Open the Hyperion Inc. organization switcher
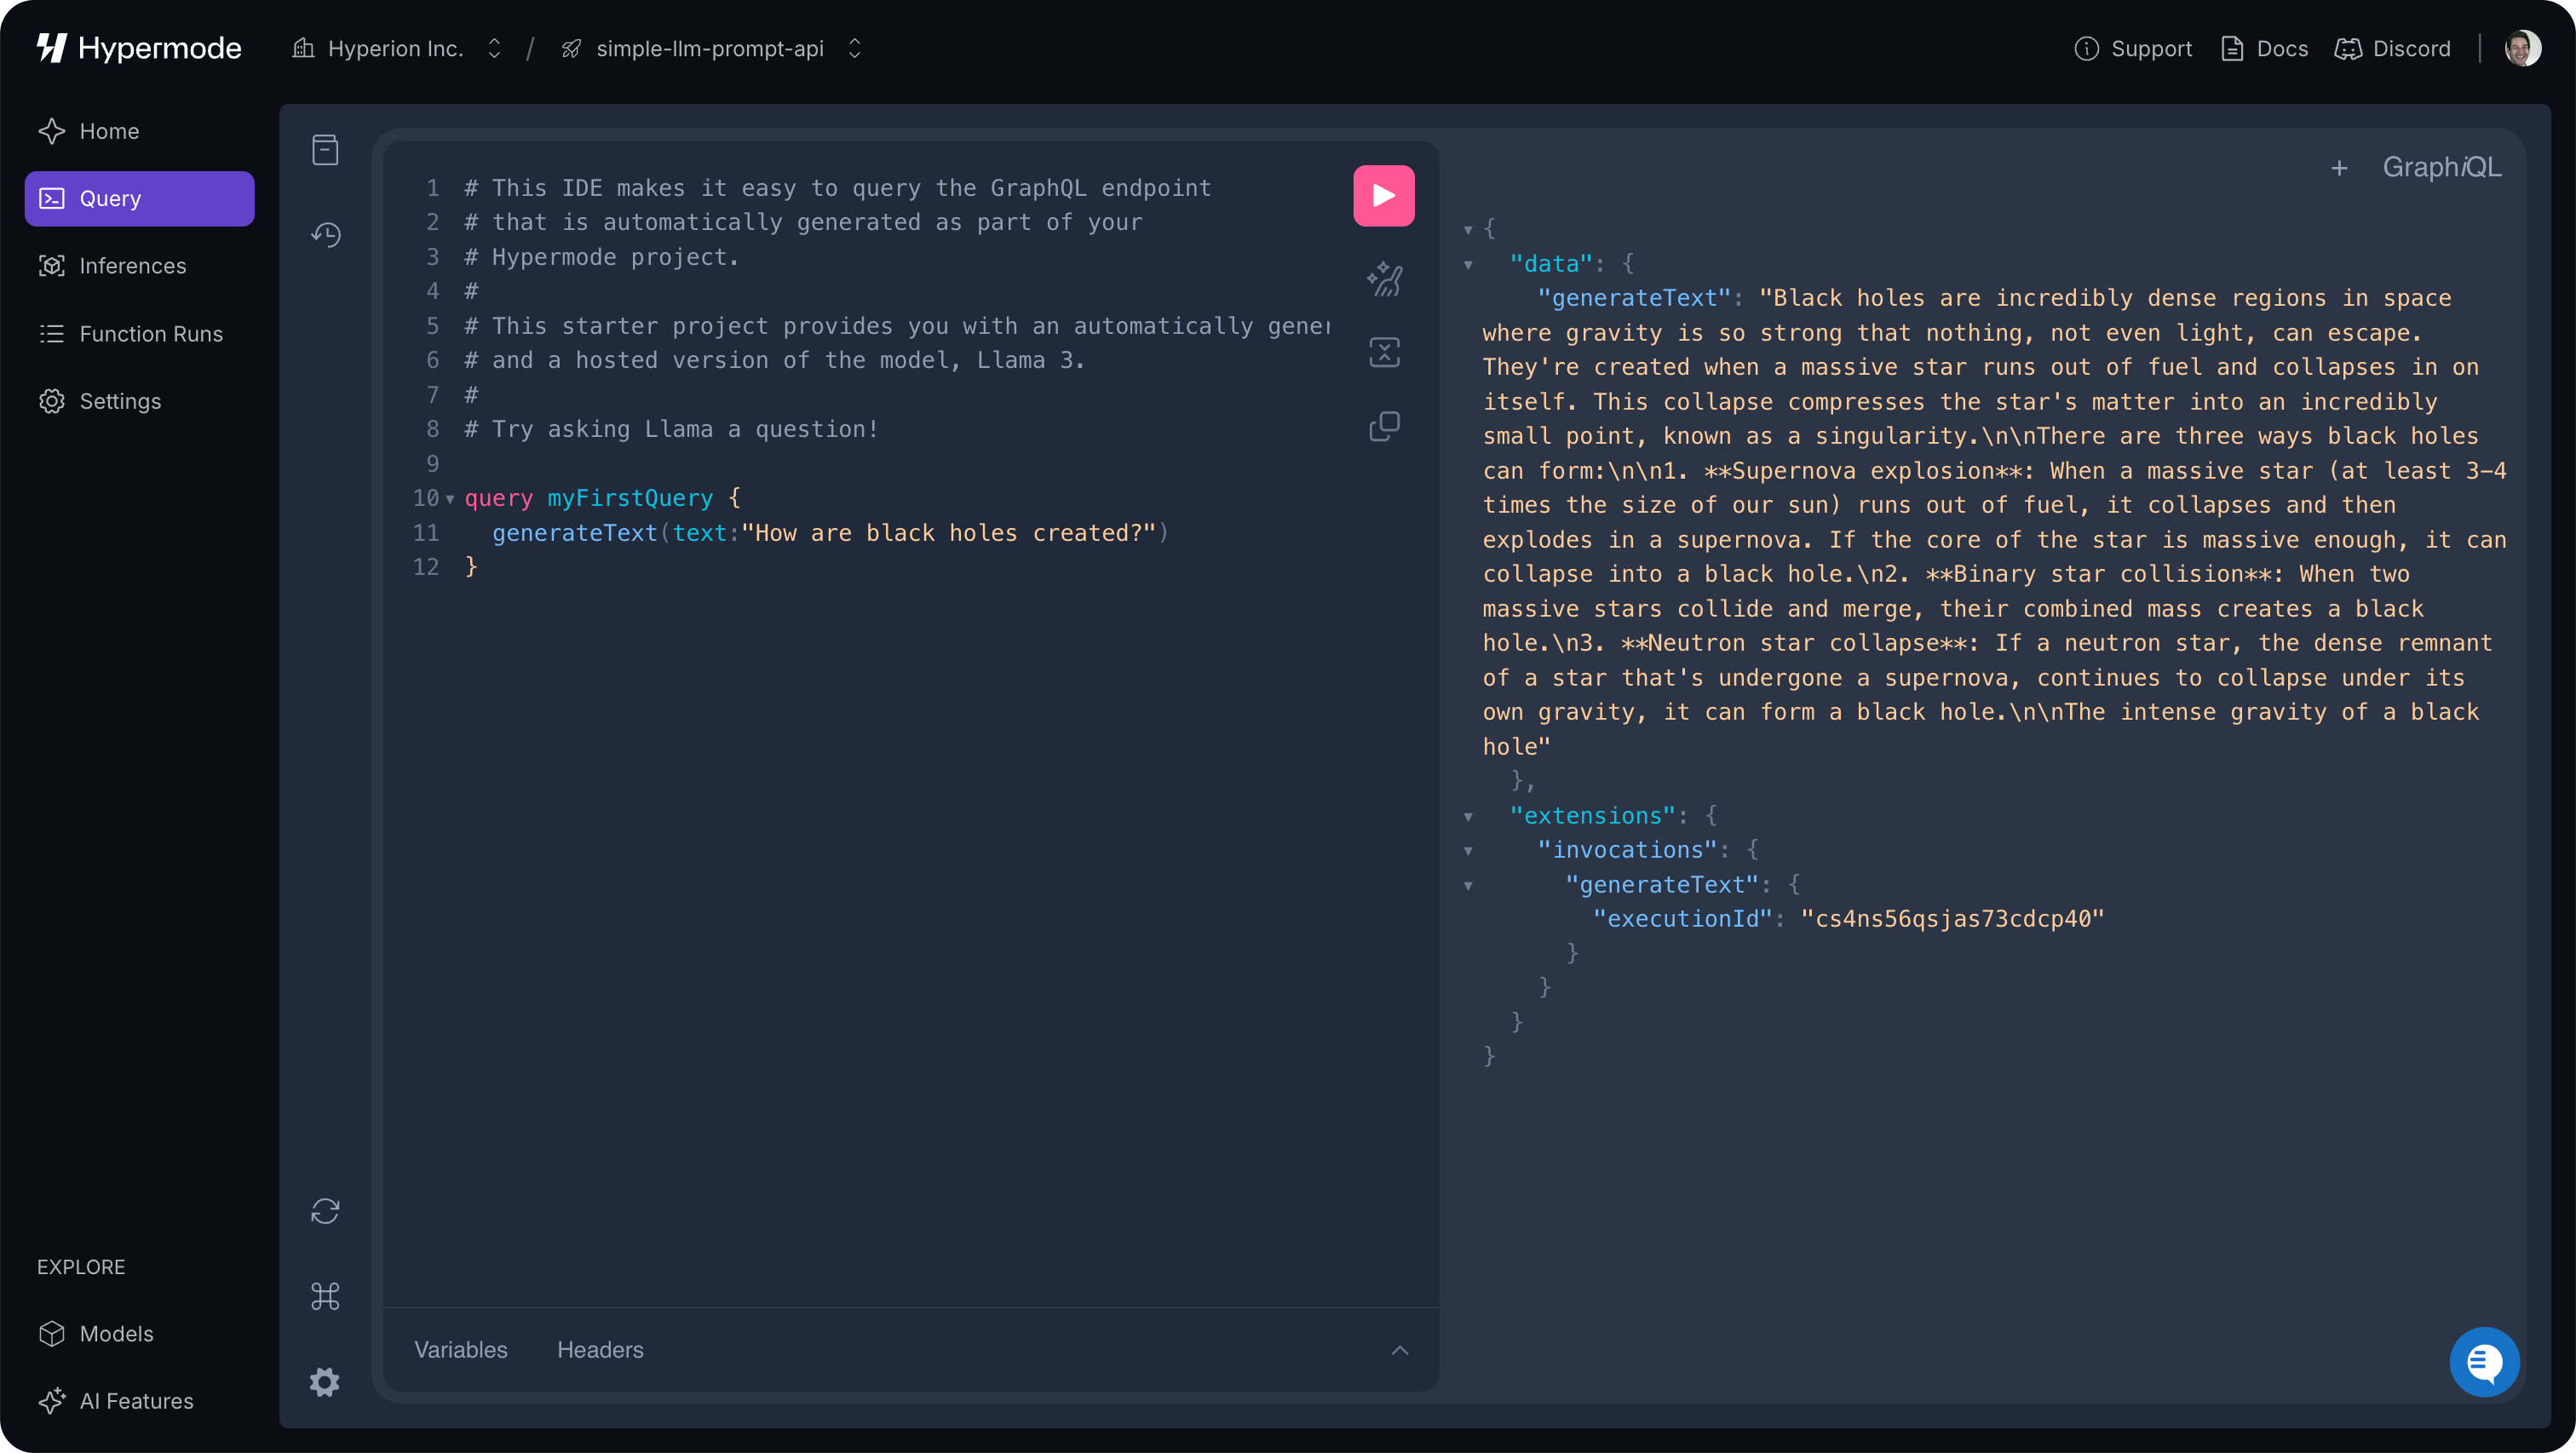The width and height of the screenshot is (2576, 1453). pyautogui.click(x=494, y=48)
